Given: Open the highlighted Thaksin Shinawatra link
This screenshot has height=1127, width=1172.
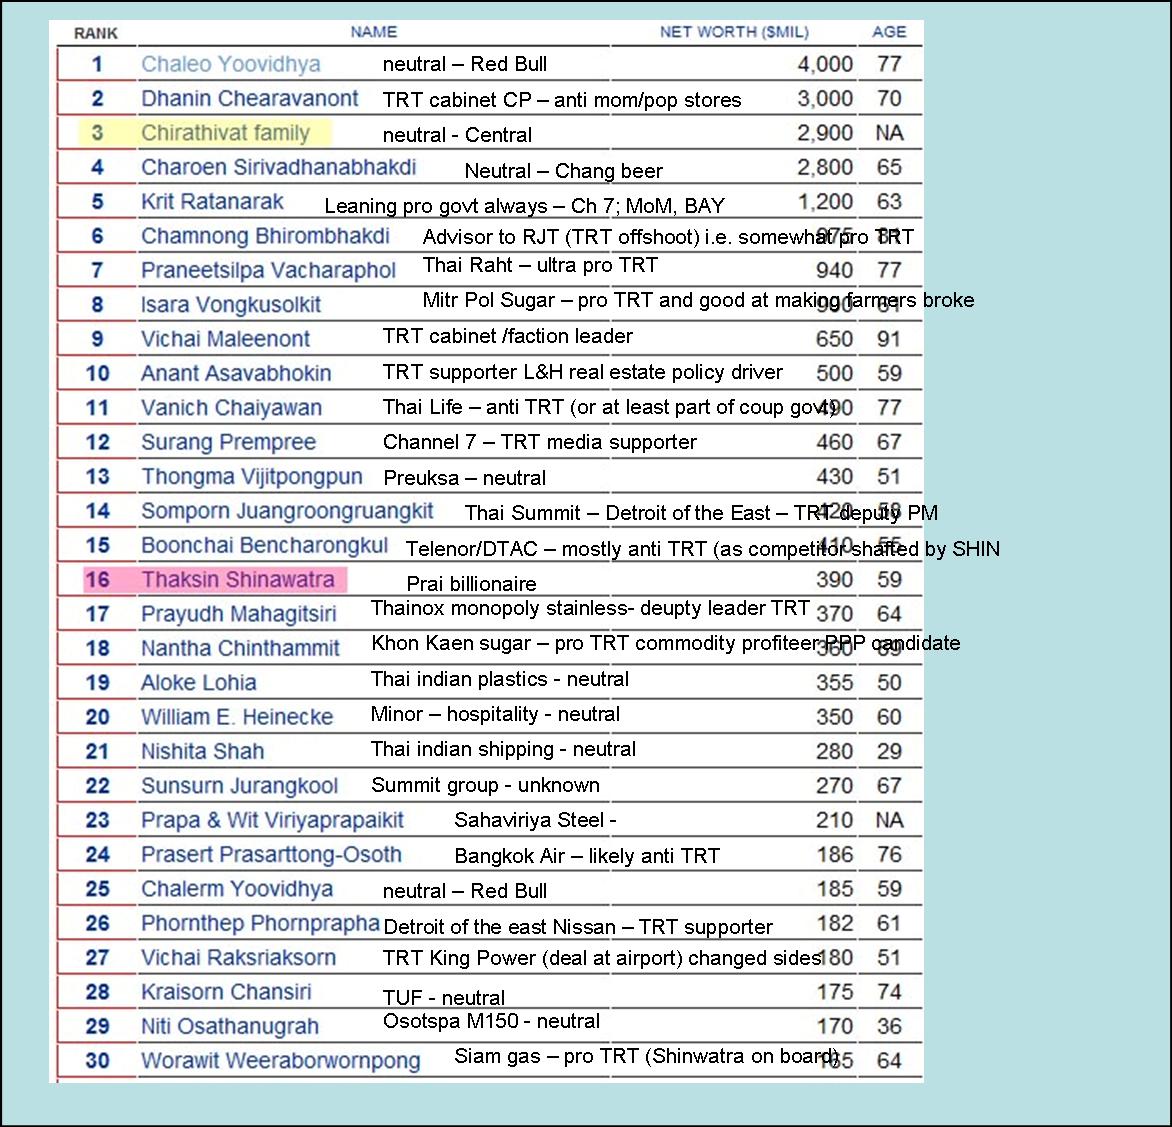Looking at the screenshot, I should pyautogui.click(x=238, y=580).
